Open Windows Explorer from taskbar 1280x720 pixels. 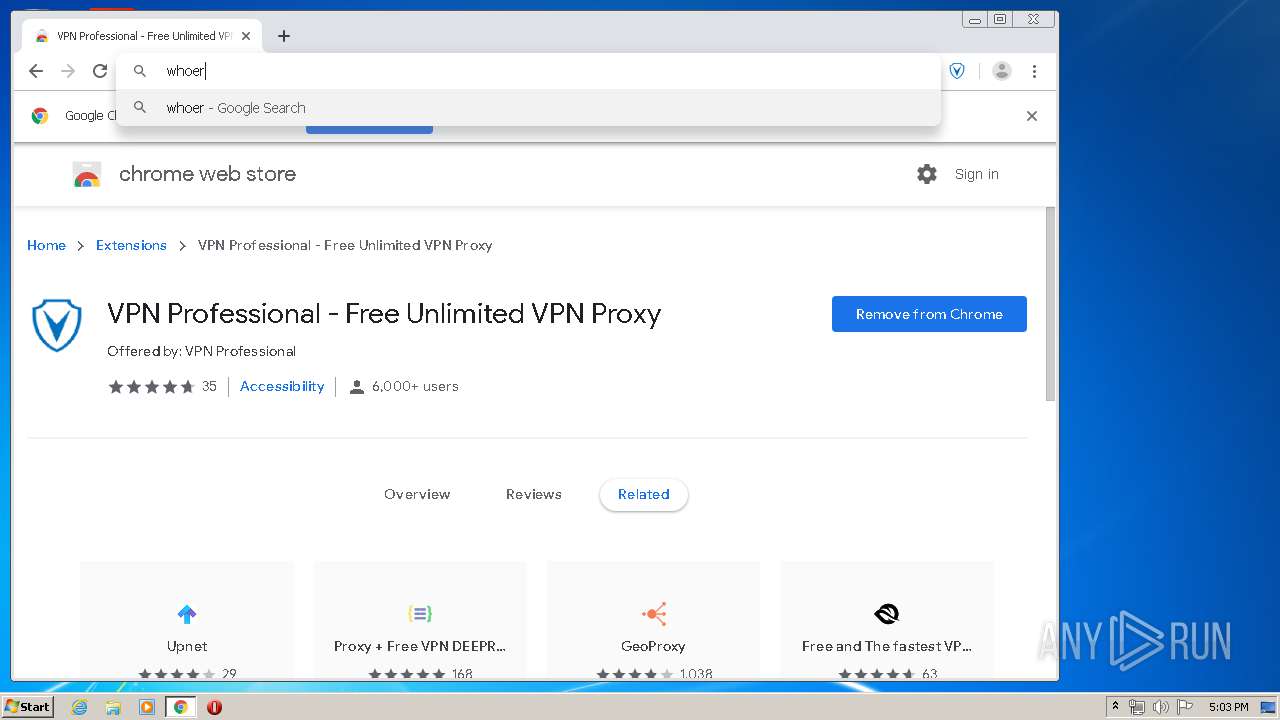pyautogui.click(x=113, y=707)
